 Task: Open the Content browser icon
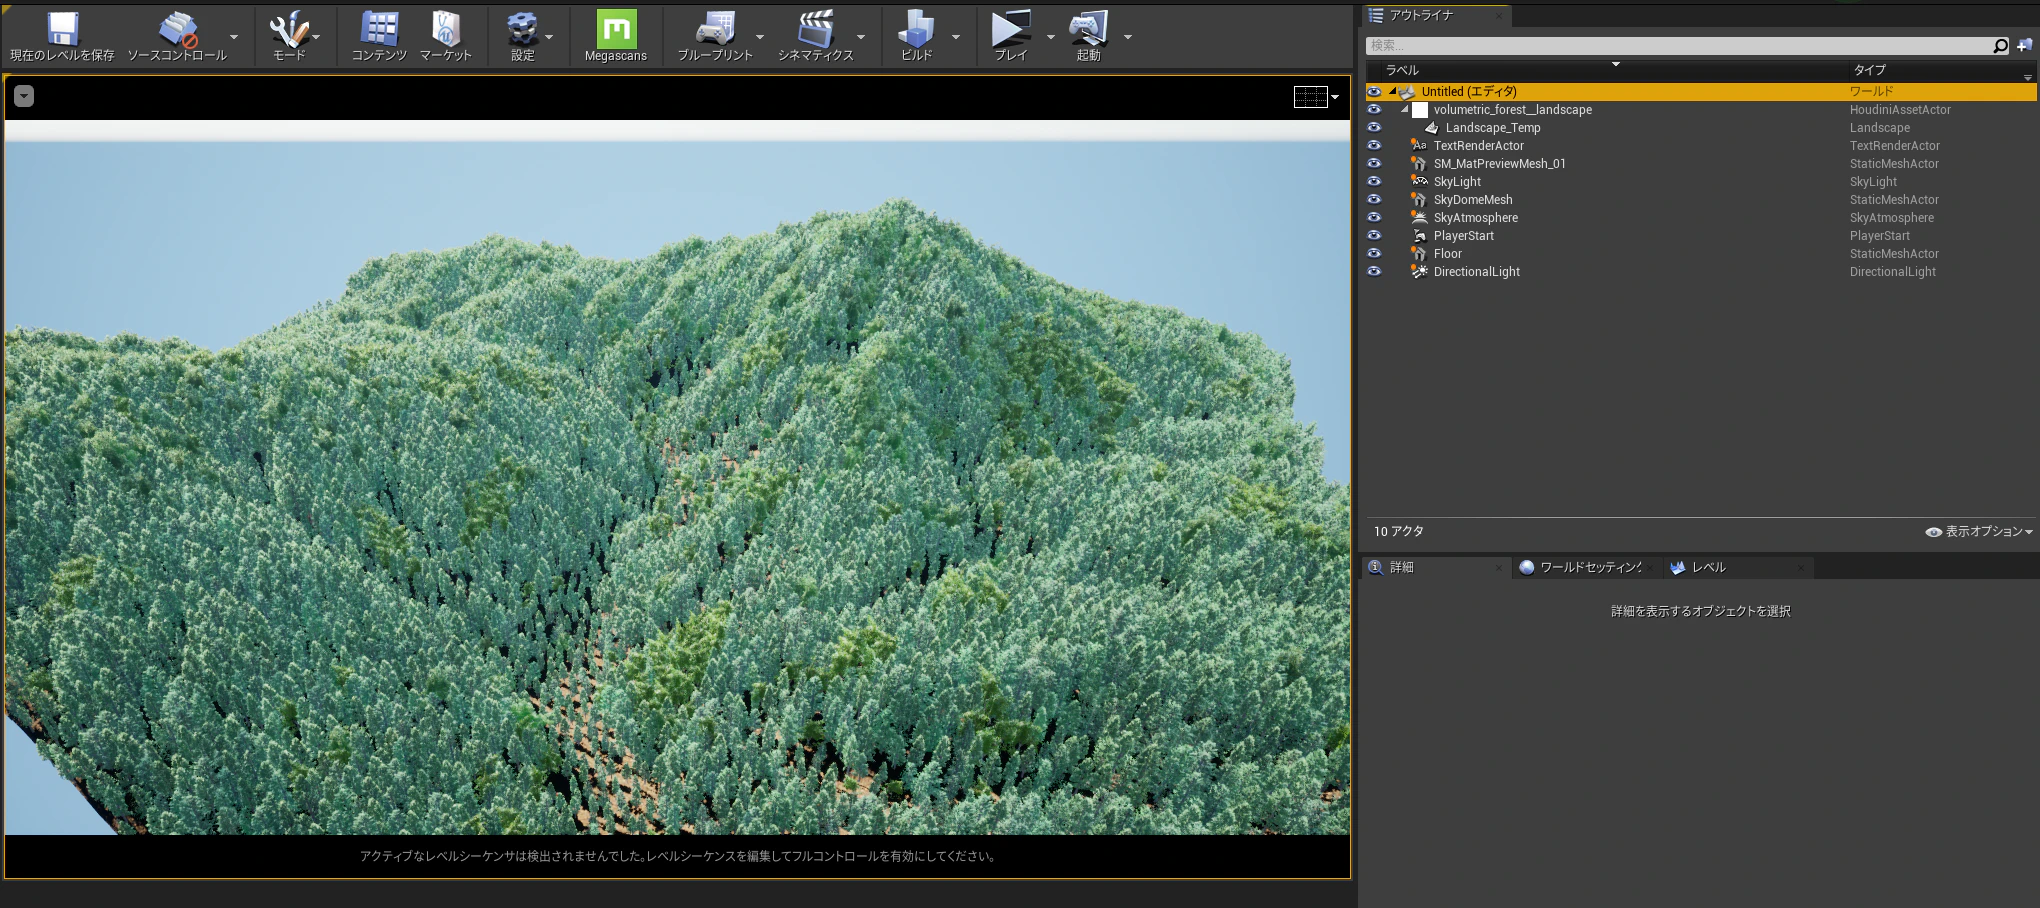(x=379, y=29)
